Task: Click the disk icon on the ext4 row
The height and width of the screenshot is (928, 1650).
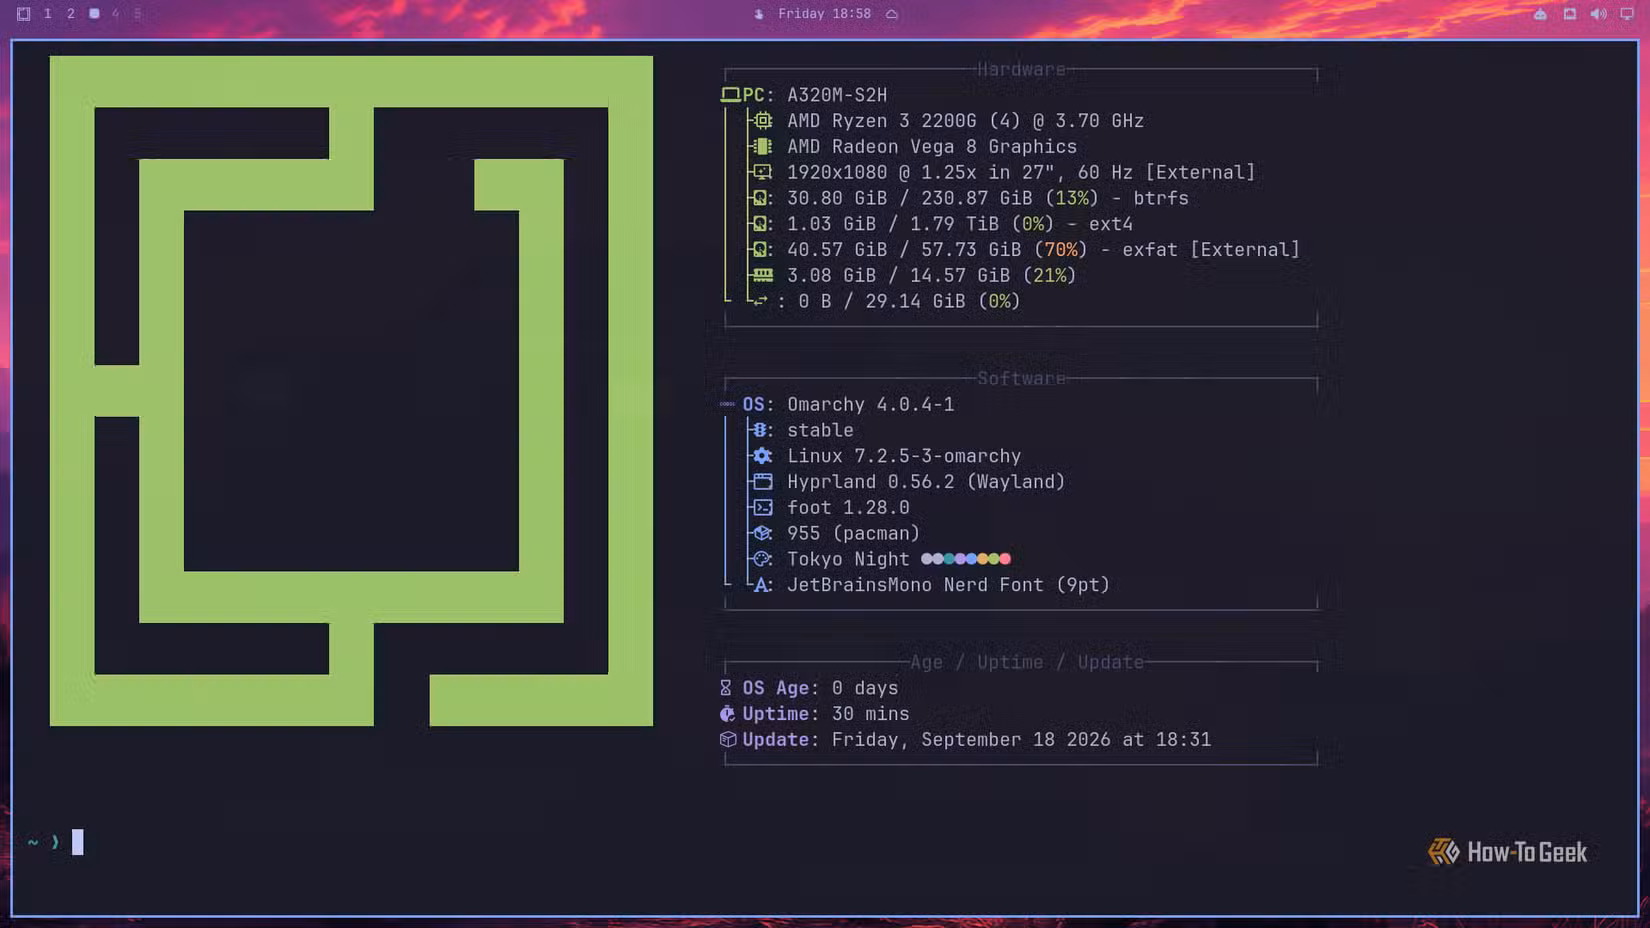Action: coord(761,224)
